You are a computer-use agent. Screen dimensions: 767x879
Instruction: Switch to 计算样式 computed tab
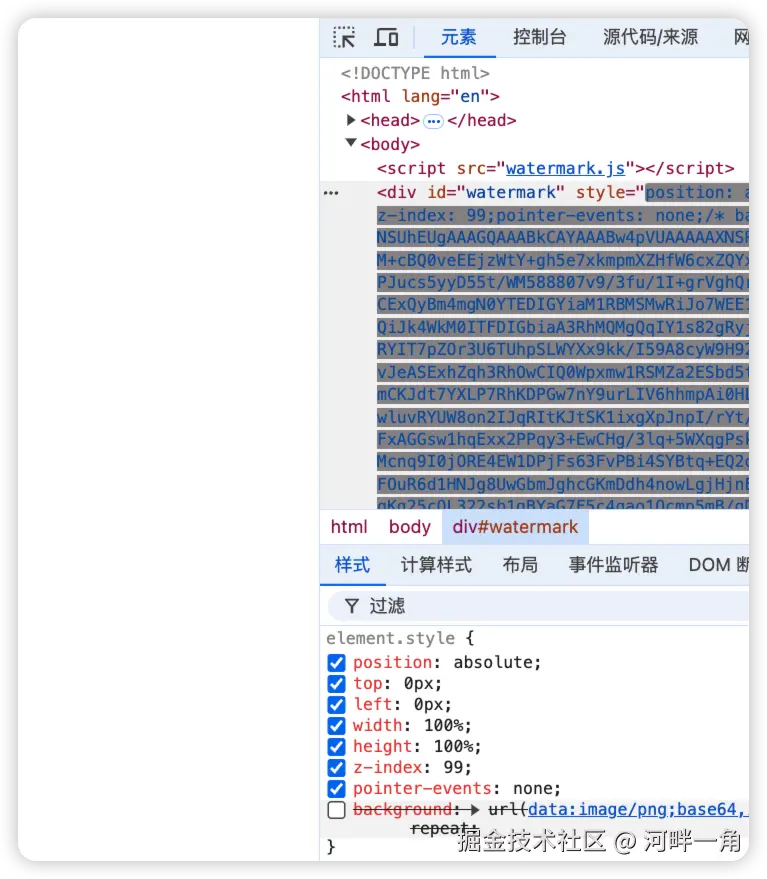436,565
